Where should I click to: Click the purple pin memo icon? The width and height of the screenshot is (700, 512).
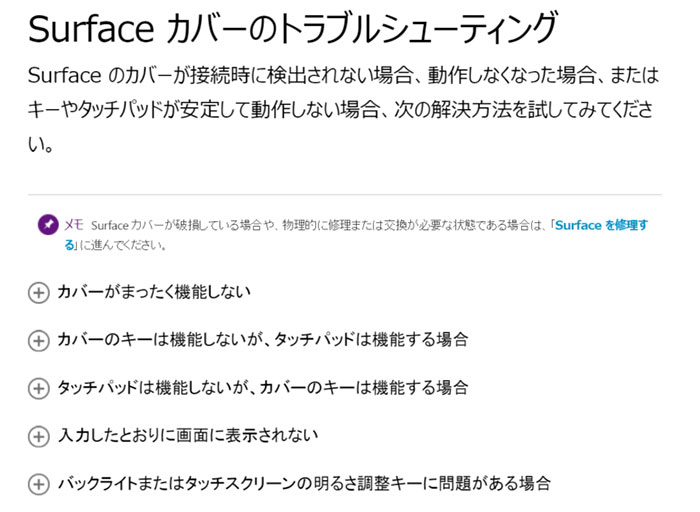pyautogui.click(x=48, y=225)
